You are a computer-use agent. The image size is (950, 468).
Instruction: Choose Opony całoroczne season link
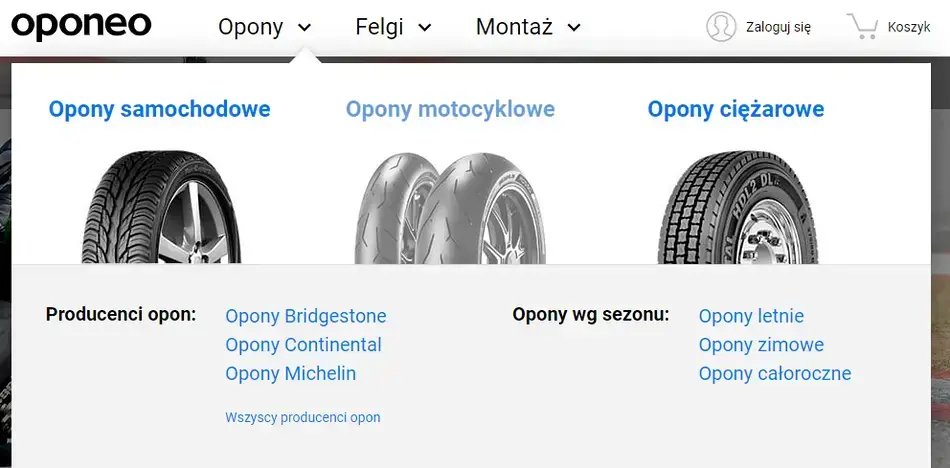[x=775, y=374]
